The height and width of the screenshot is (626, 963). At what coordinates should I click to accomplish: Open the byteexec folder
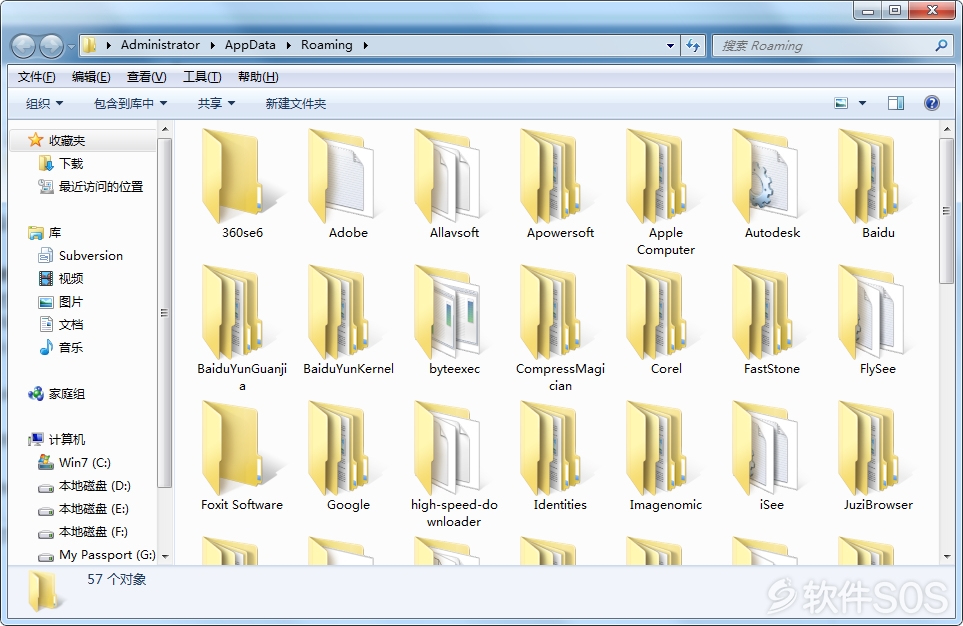tap(454, 320)
